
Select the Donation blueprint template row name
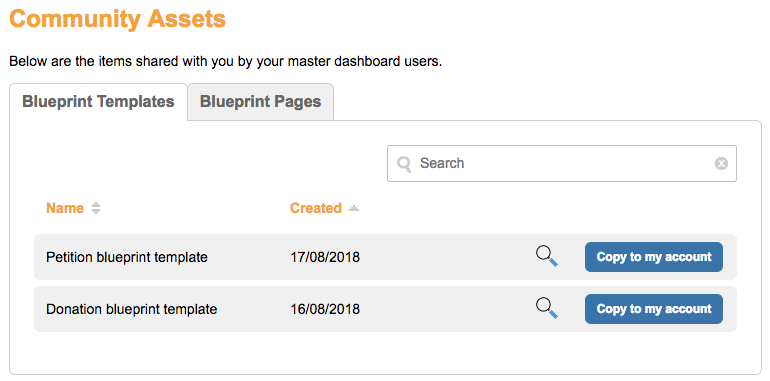(132, 309)
